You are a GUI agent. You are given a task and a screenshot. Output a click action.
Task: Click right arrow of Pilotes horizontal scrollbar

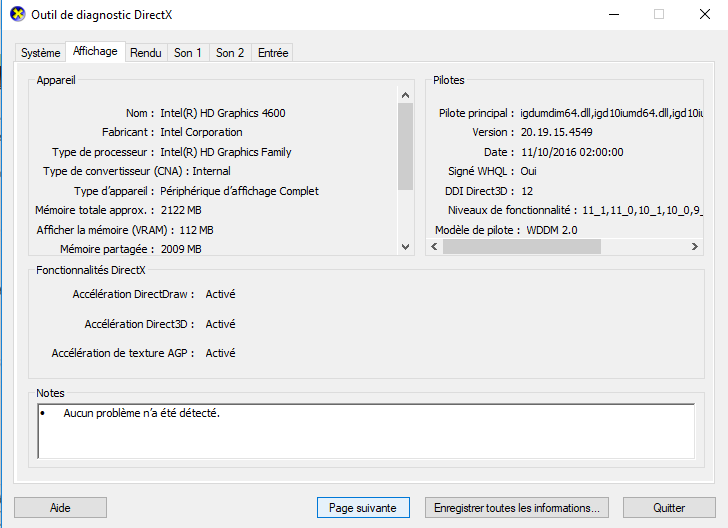[695, 247]
